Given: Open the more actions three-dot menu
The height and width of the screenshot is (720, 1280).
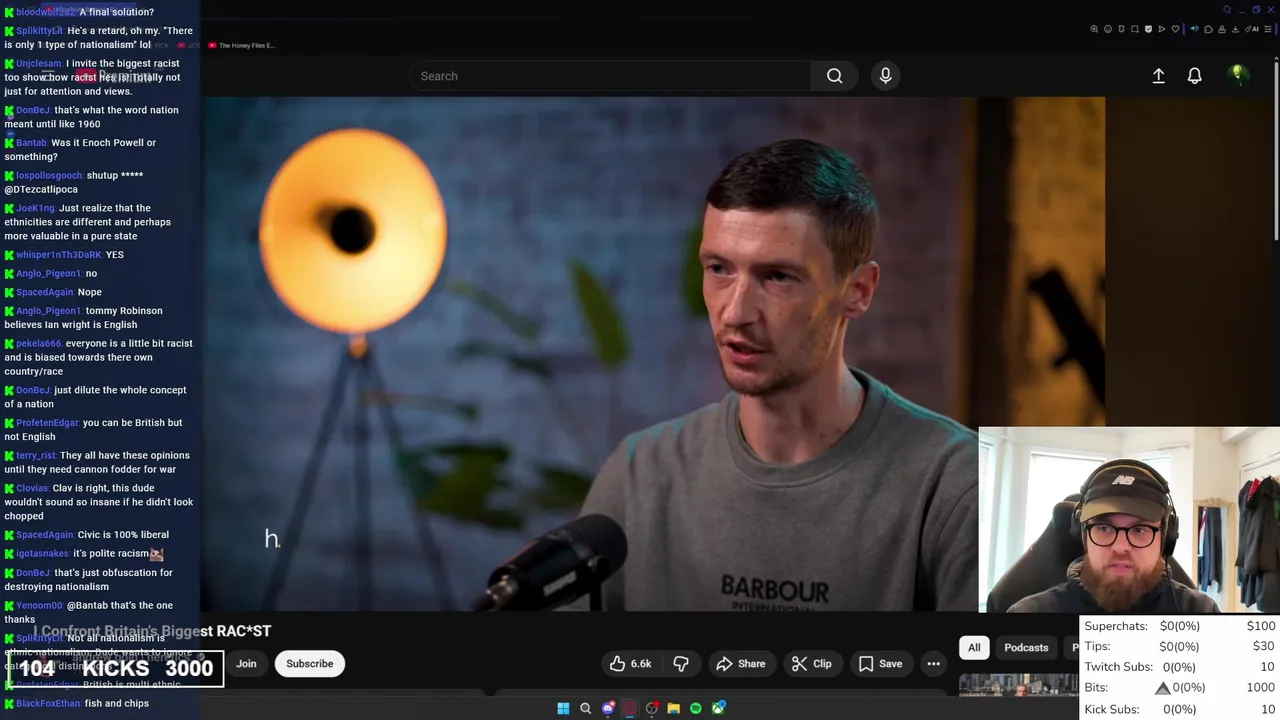Looking at the screenshot, I should [933, 664].
